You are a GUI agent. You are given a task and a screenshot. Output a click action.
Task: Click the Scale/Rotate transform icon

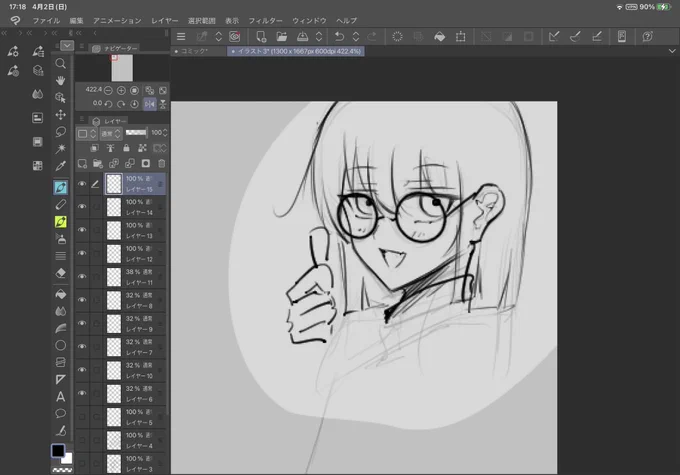[x=461, y=37]
